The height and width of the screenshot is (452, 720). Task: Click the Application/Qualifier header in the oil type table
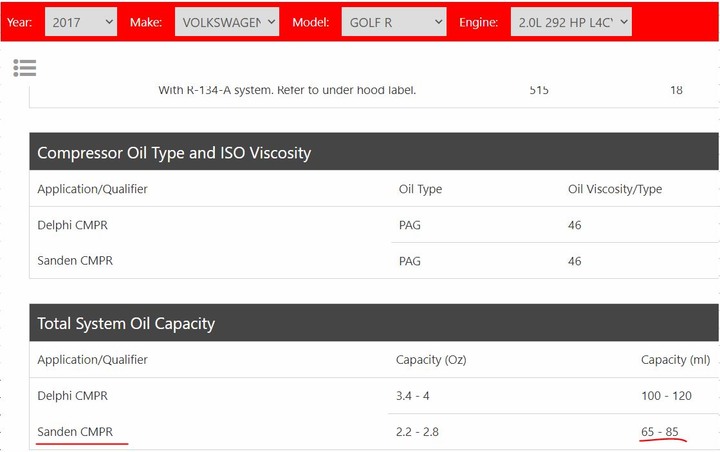point(92,189)
